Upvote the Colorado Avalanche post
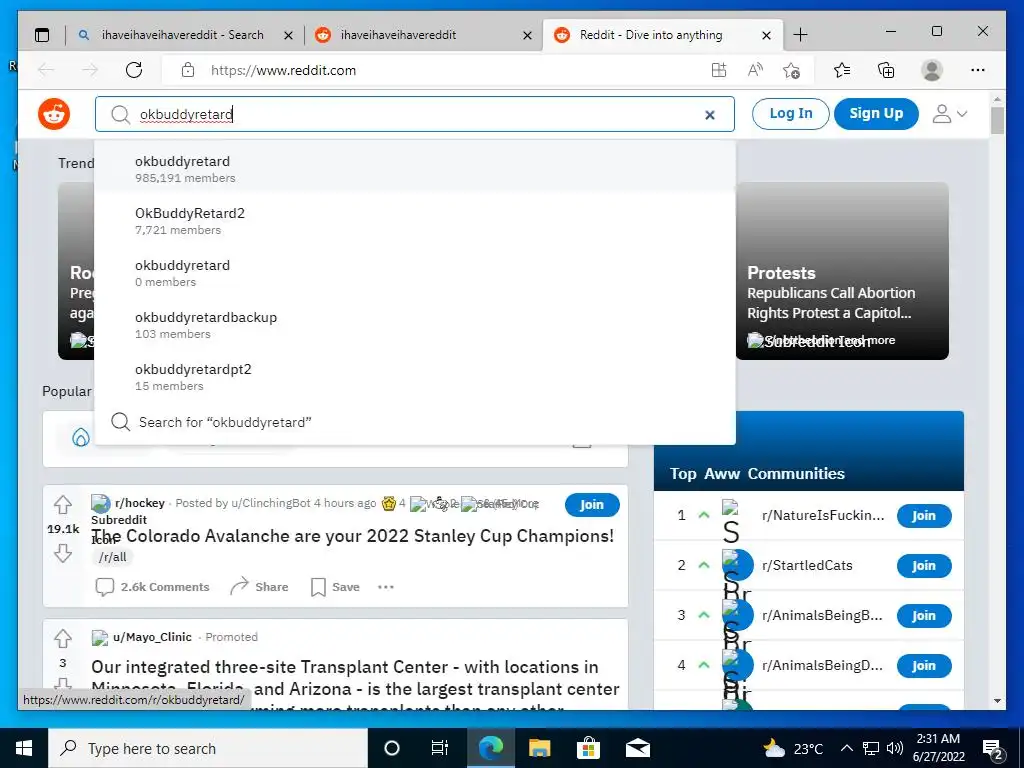 pos(63,504)
